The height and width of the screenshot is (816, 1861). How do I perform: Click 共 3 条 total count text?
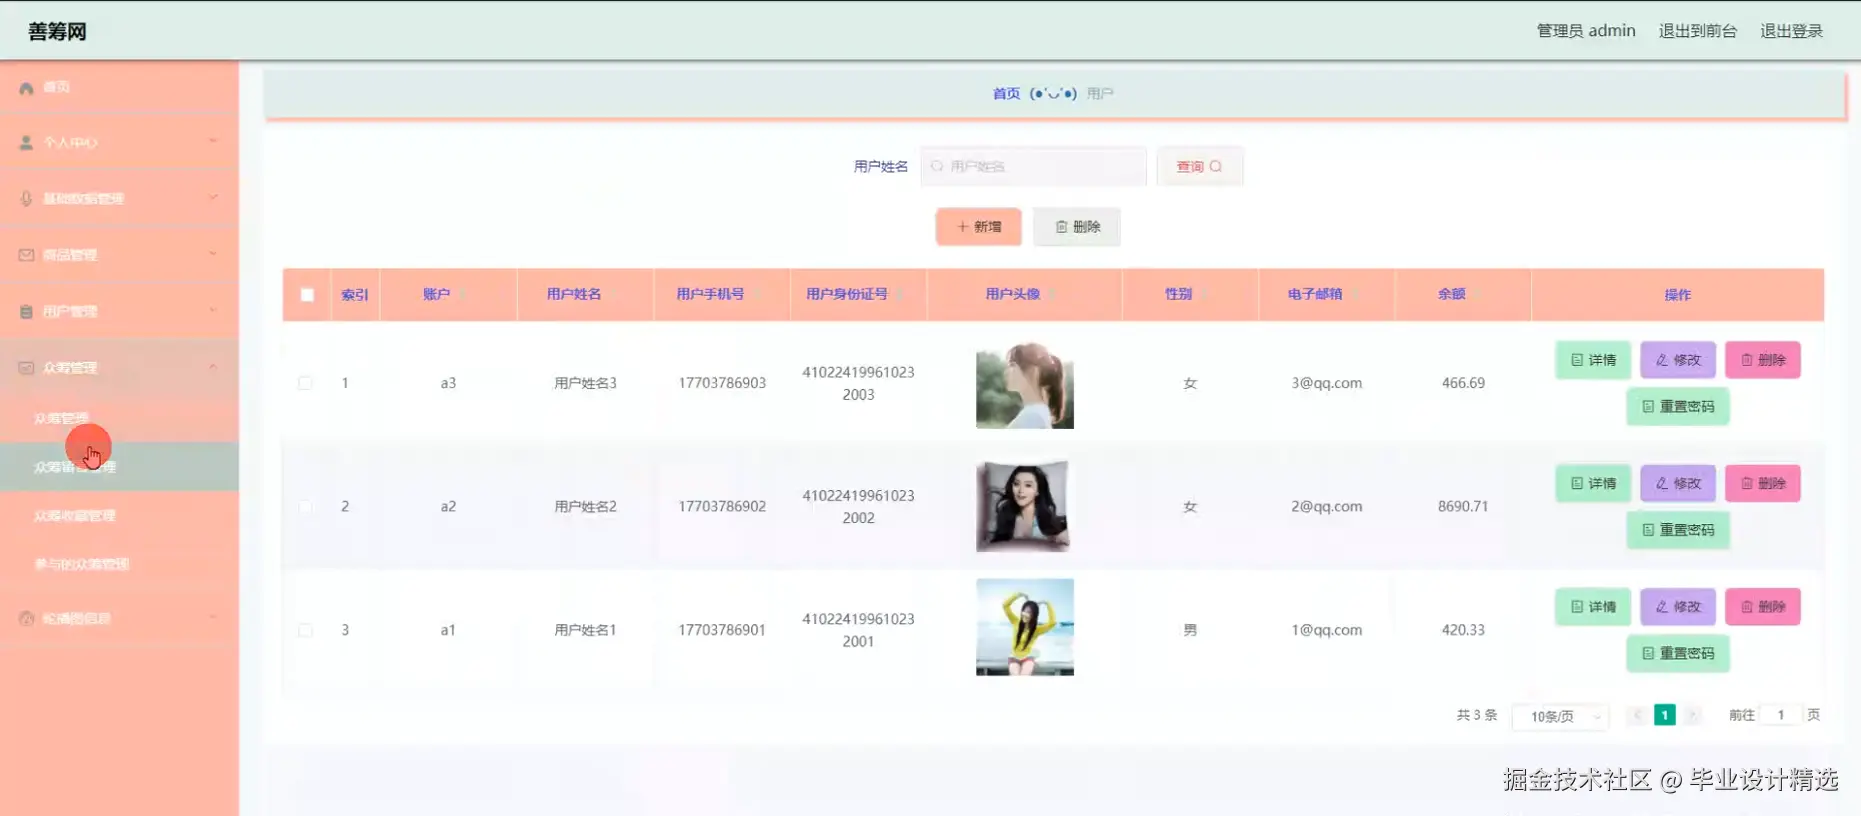click(1476, 715)
